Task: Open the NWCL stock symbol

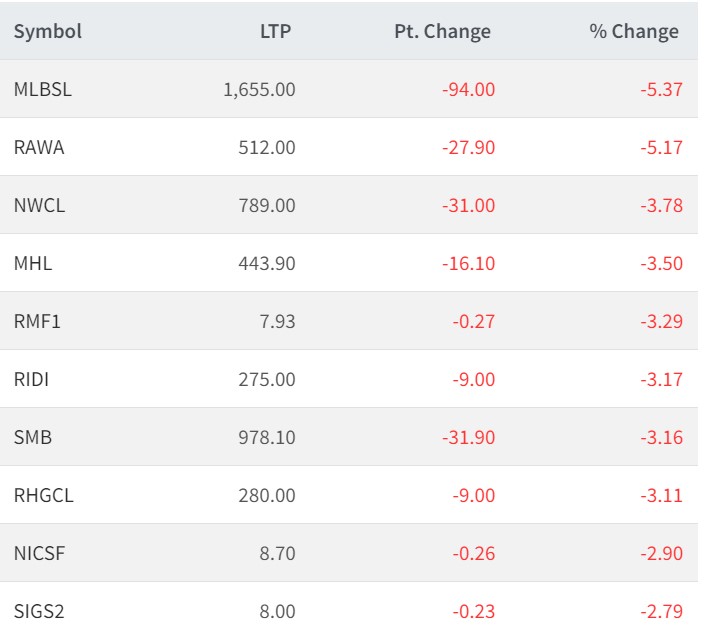Action: (39, 205)
